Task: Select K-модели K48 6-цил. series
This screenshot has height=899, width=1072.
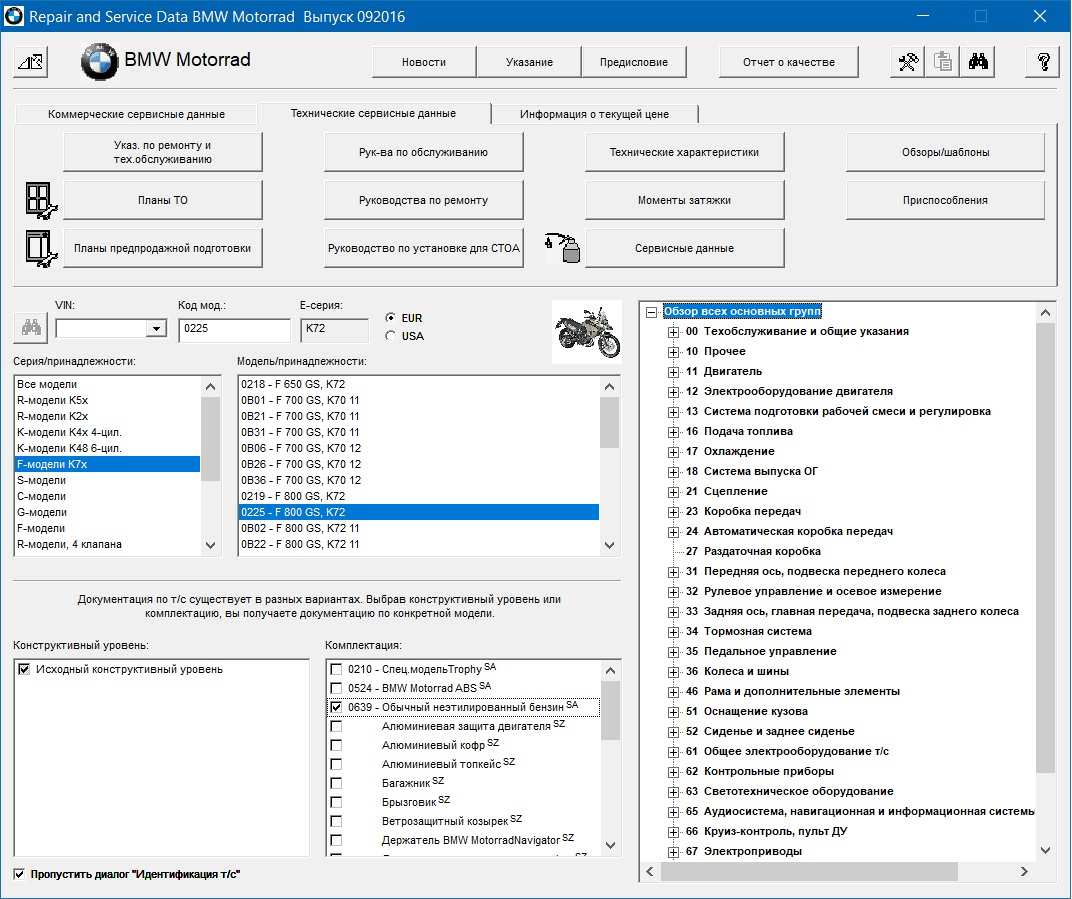Action: 107,448
